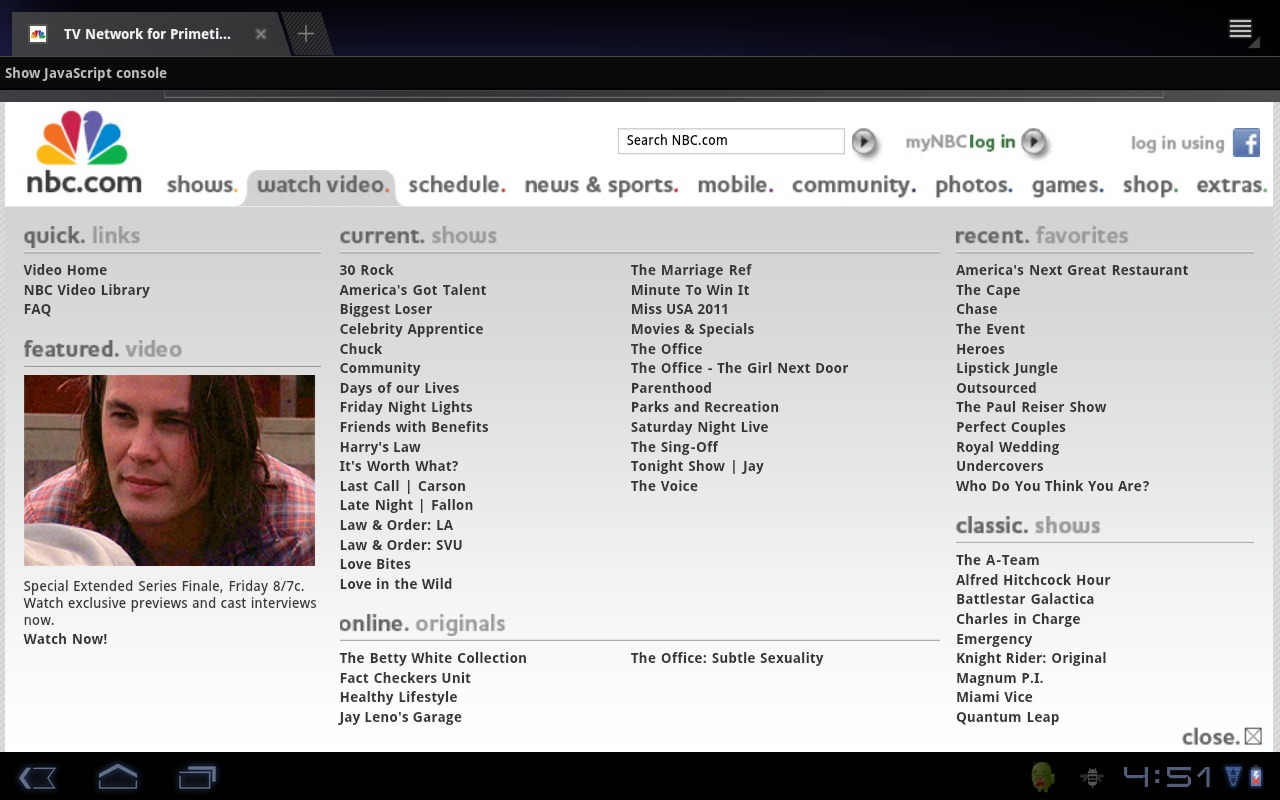Open America's Next Great Restaurant link
Image resolution: width=1280 pixels, height=800 pixels.
tap(1072, 270)
